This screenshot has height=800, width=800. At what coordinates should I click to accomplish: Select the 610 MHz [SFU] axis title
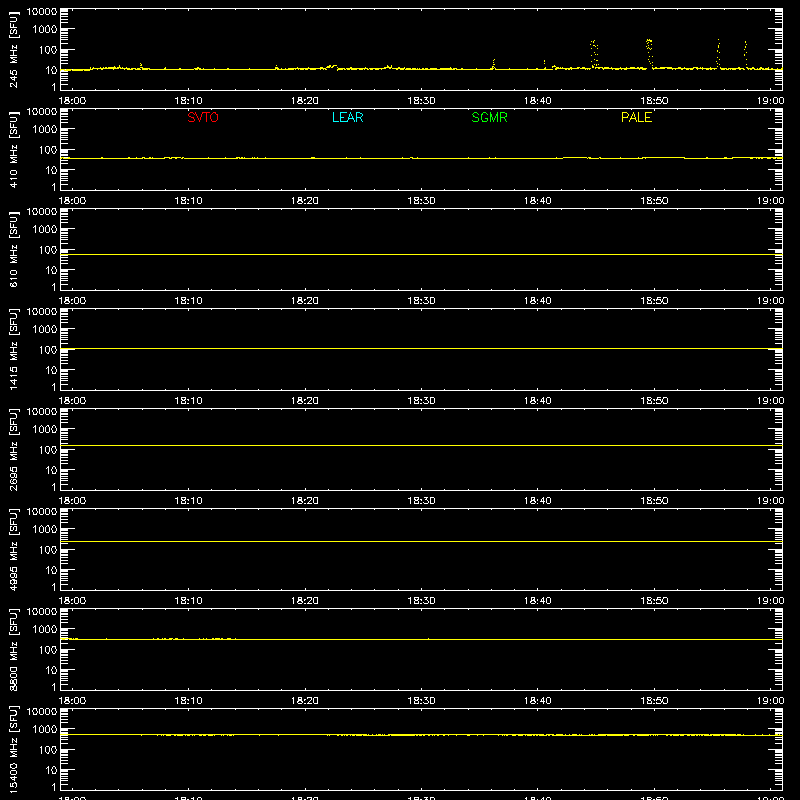coord(14,249)
